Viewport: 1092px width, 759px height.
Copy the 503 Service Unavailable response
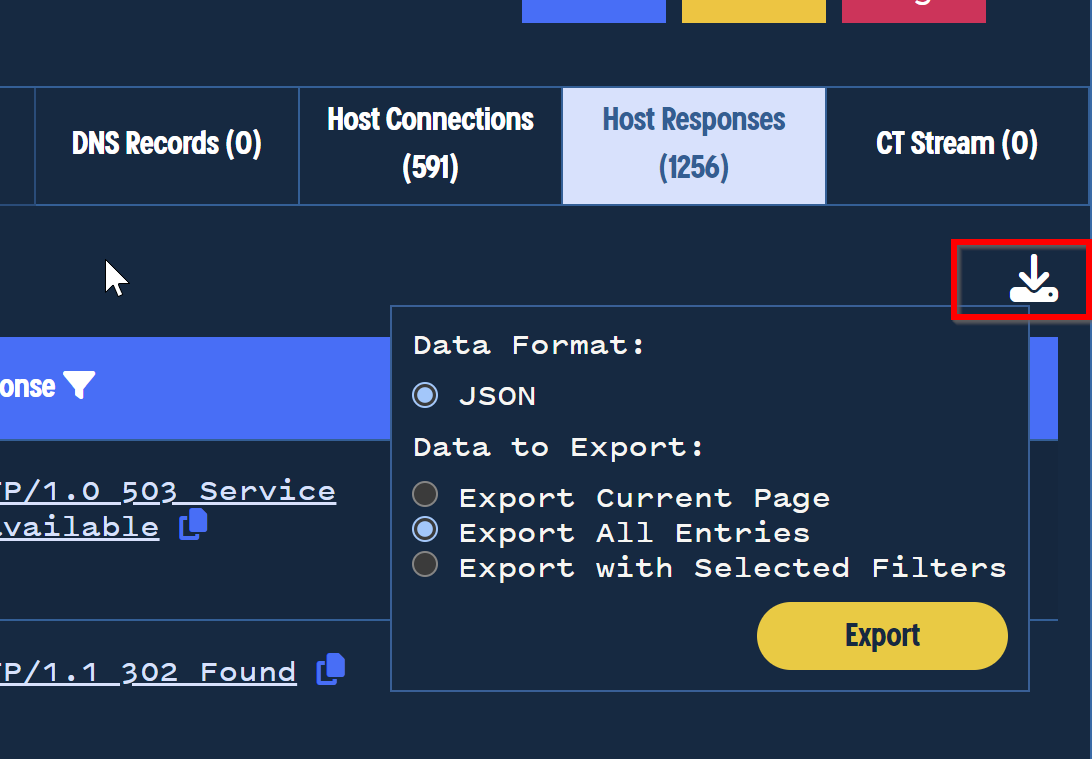click(193, 524)
